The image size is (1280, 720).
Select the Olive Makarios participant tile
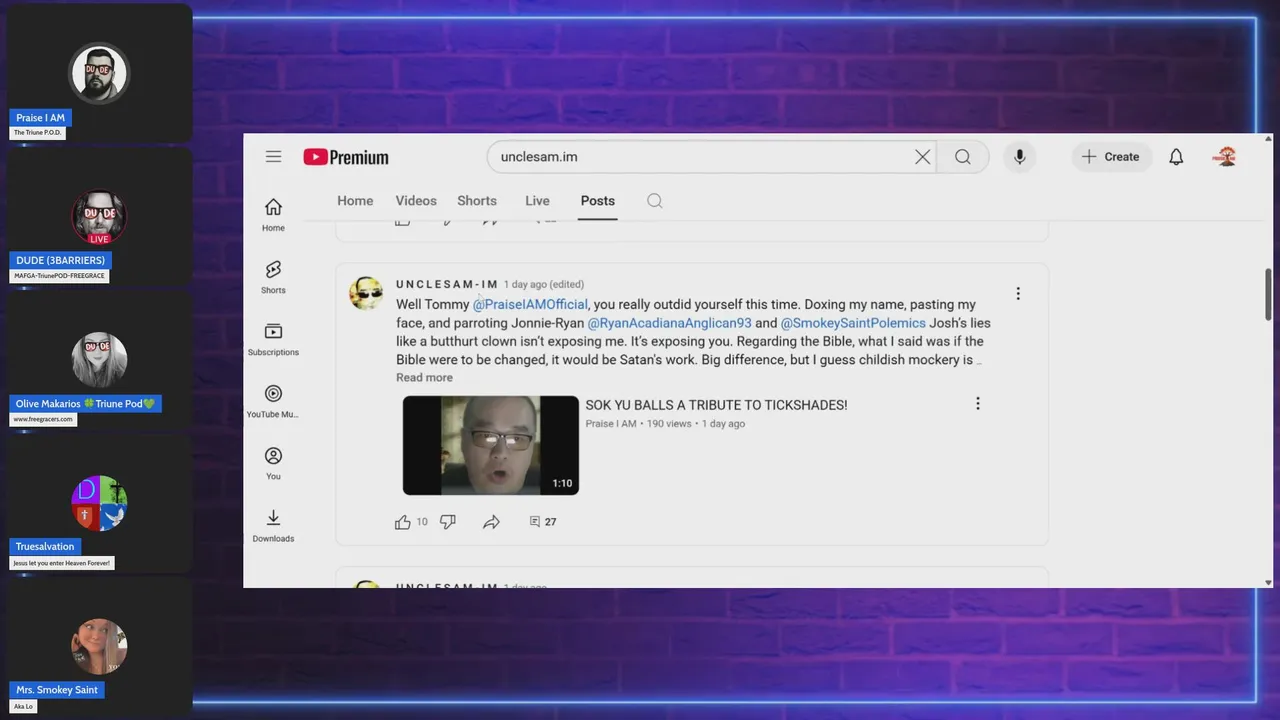pyautogui.click(x=99, y=360)
